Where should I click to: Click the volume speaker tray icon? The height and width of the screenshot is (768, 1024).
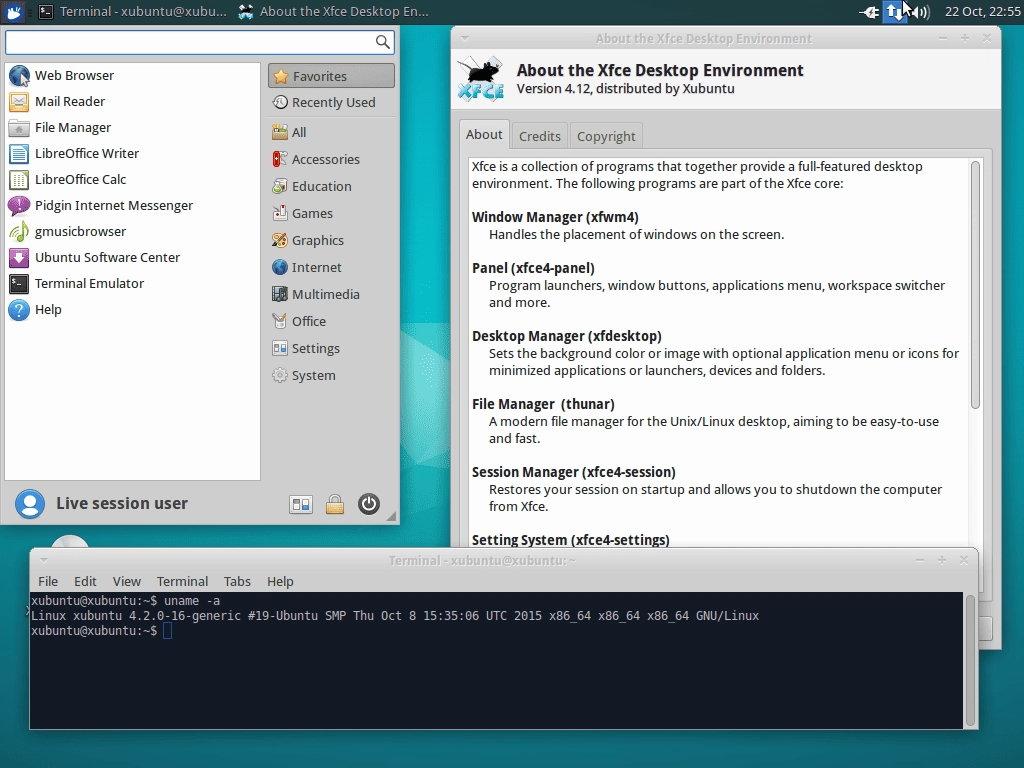pos(920,12)
